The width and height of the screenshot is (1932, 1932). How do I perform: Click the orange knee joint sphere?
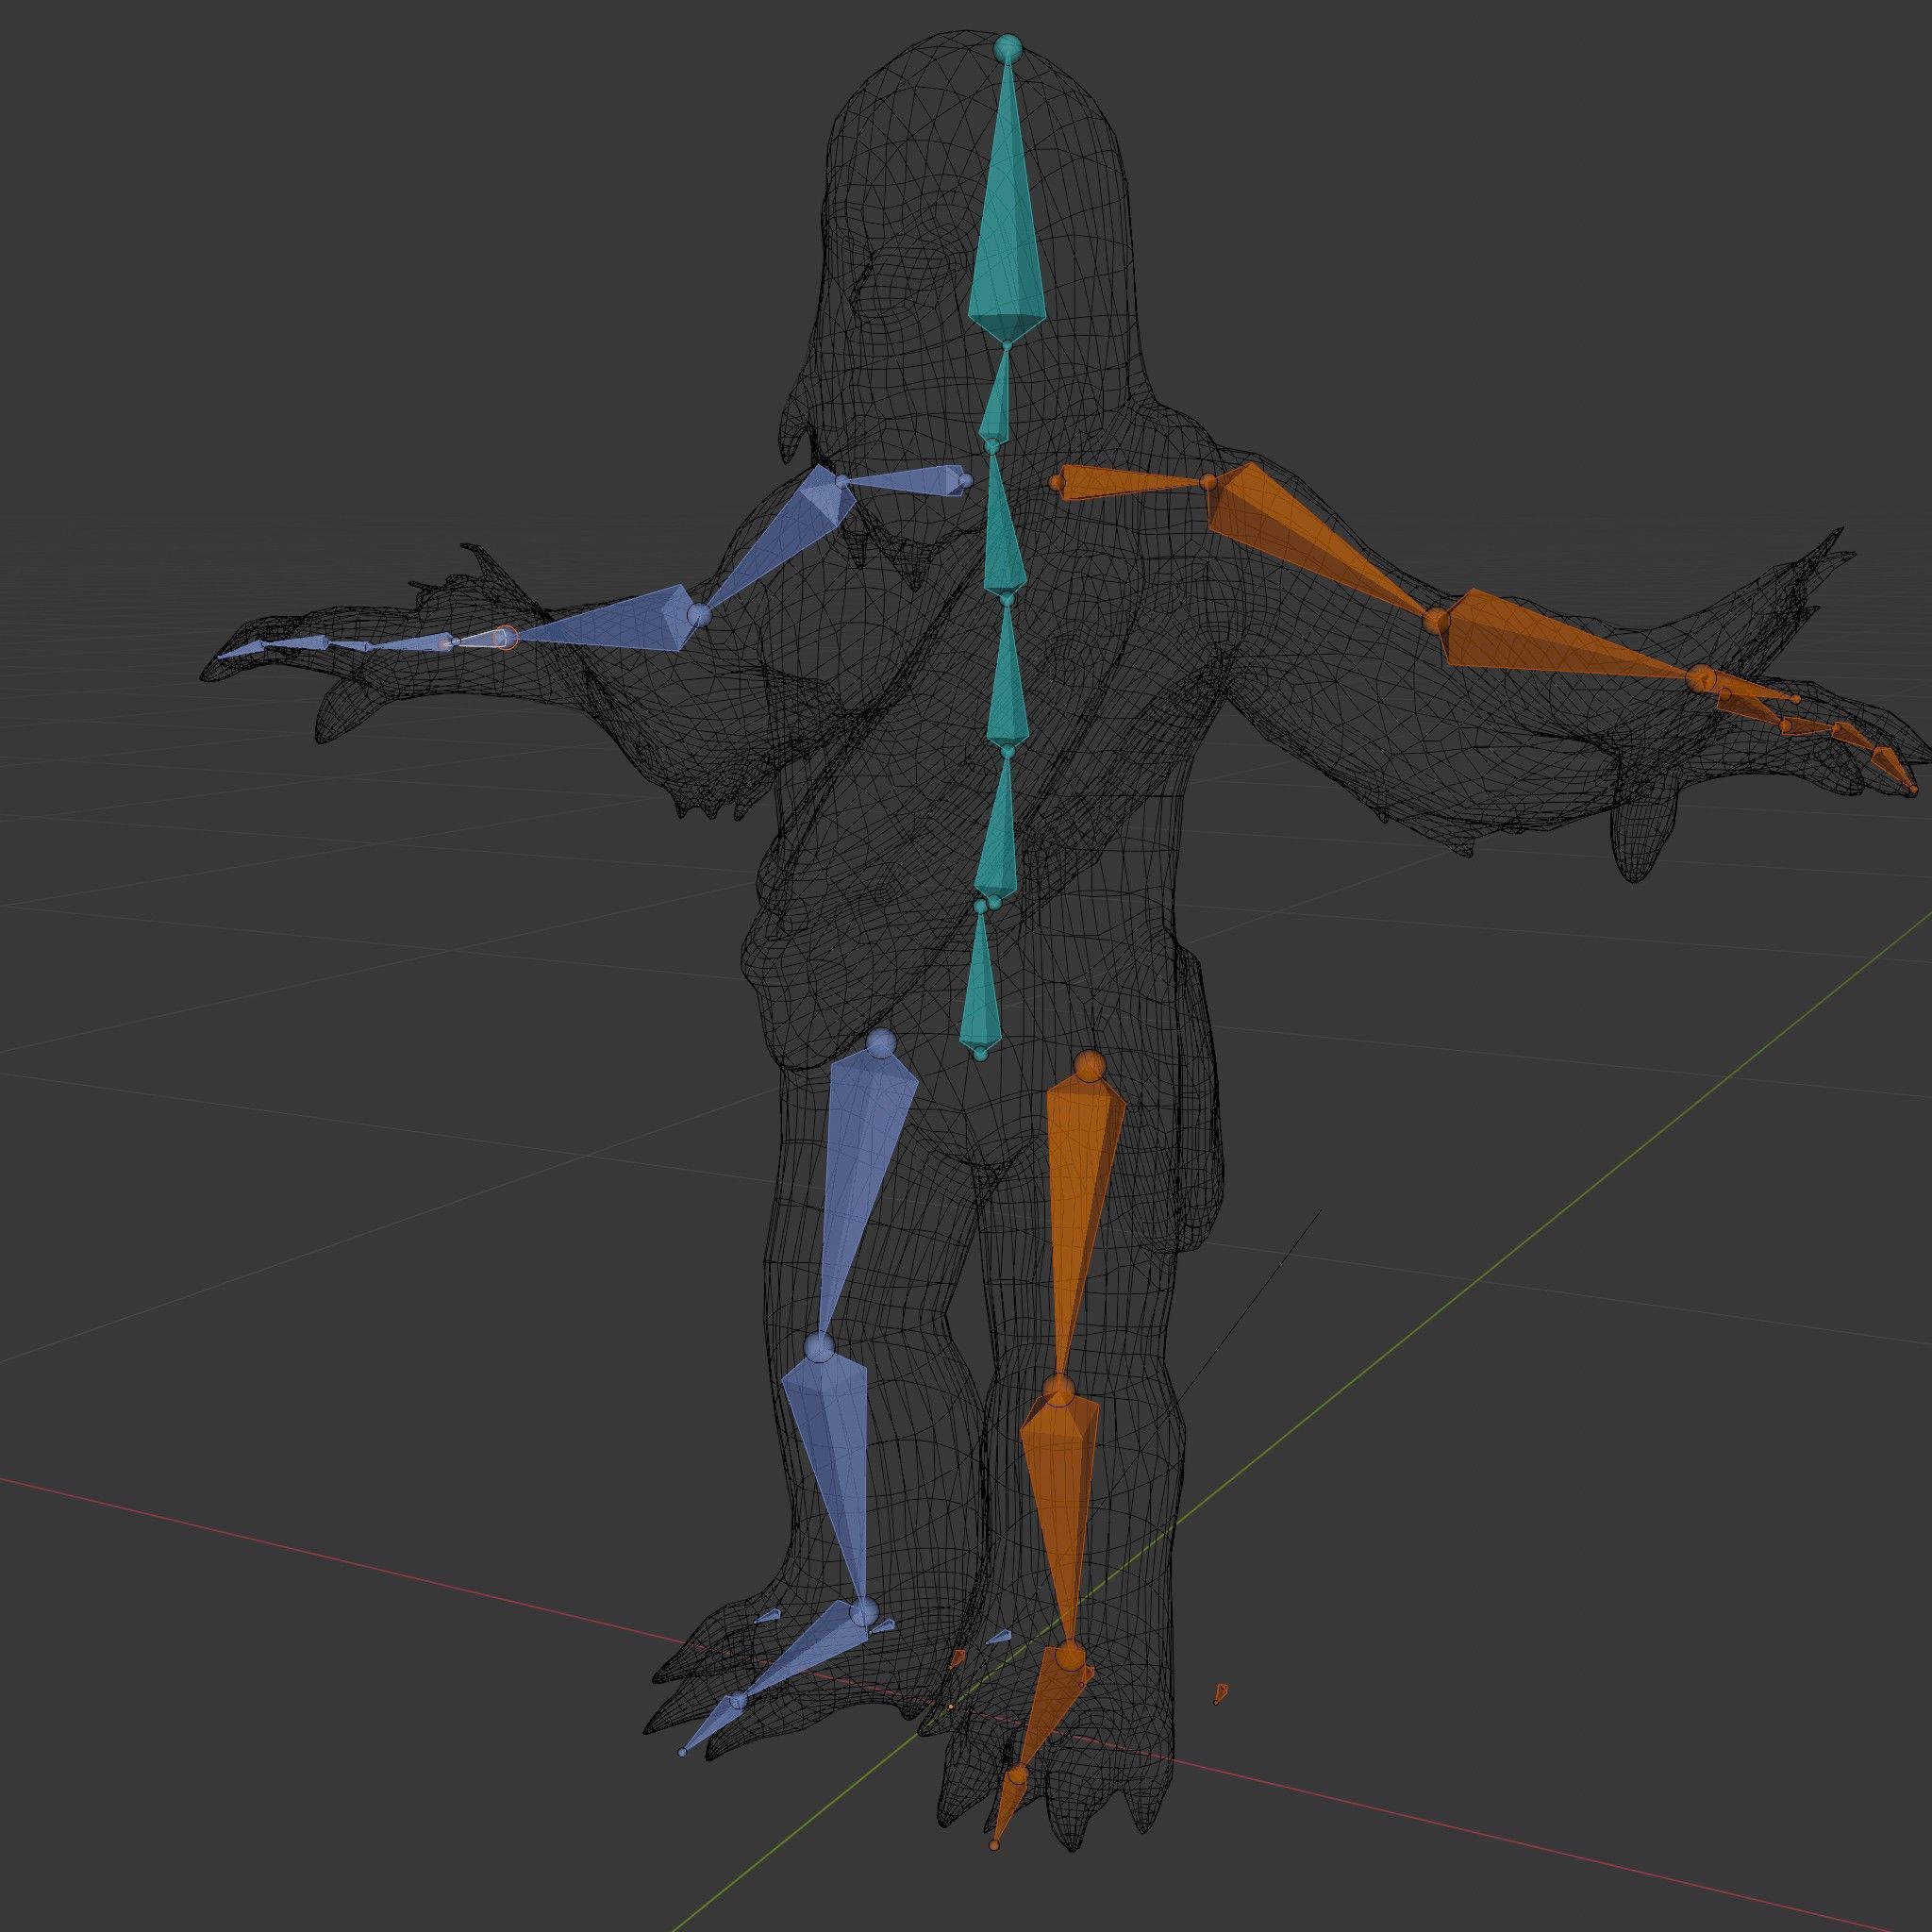(1059, 1389)
